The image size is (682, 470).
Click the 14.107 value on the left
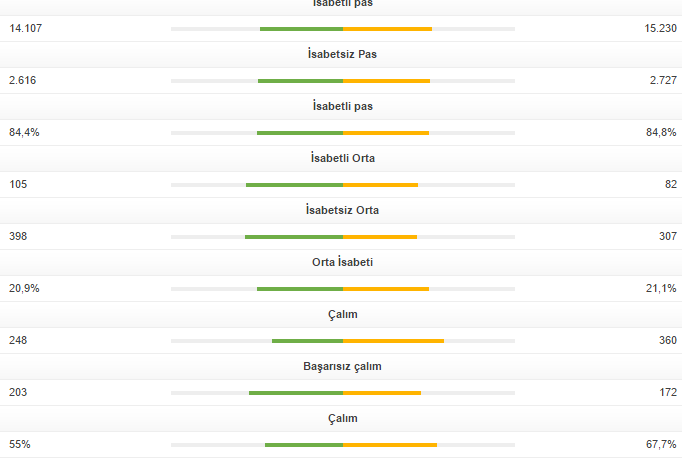click(x=26, y=28)
